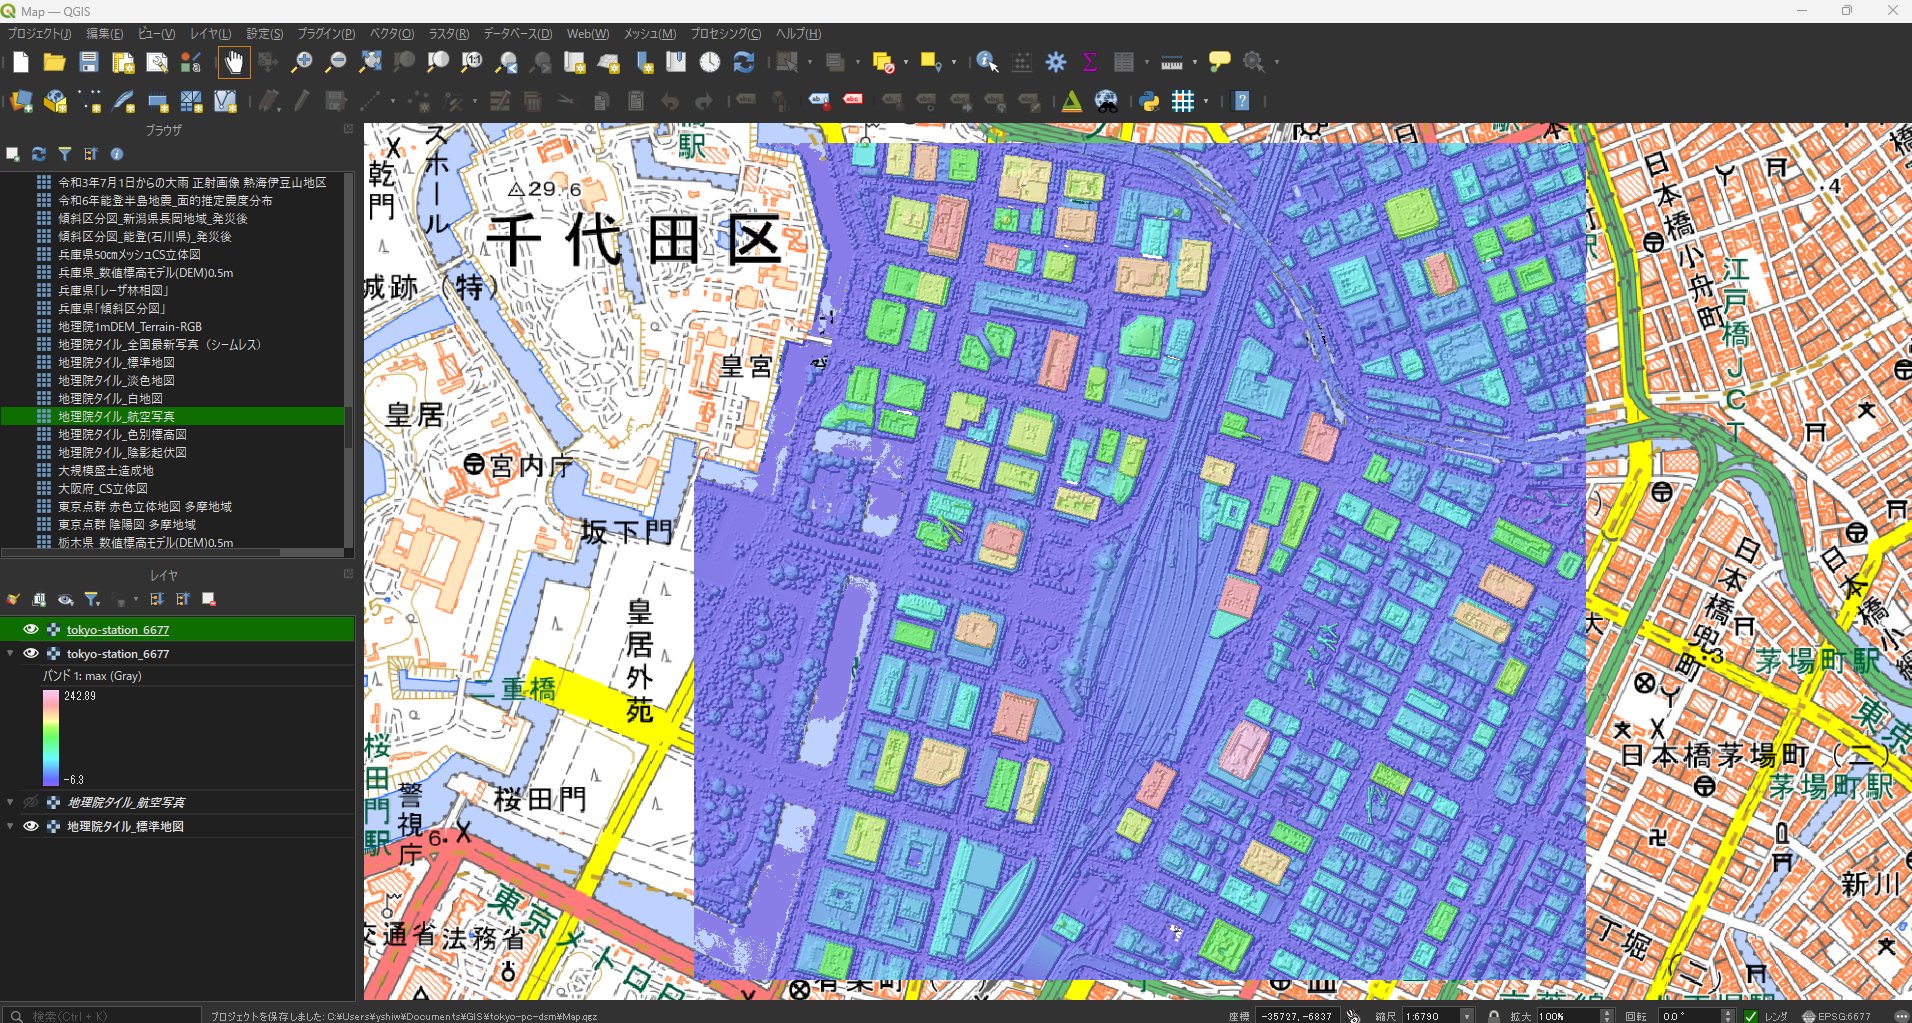1912x1023 pixels.
Task: Activate the map tips speech bubble
Action: [x=1220, y=62]
